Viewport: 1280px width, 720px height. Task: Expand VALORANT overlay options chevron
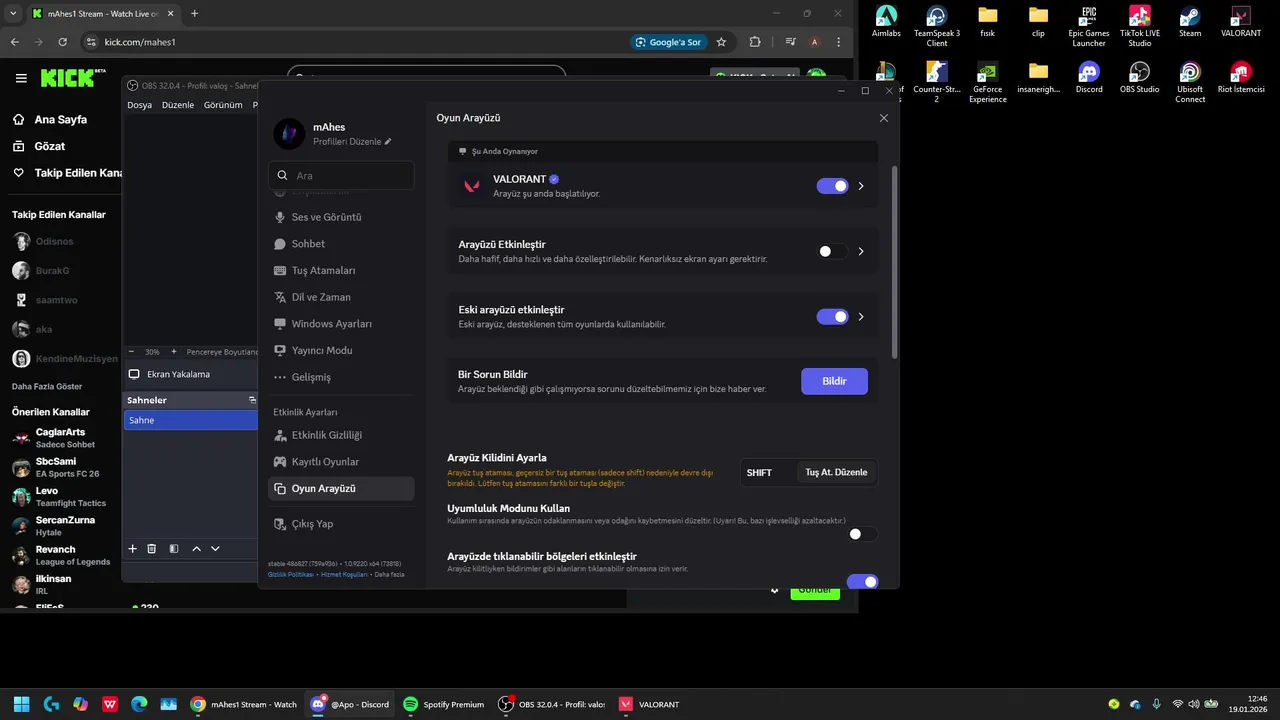click(861, 186)
